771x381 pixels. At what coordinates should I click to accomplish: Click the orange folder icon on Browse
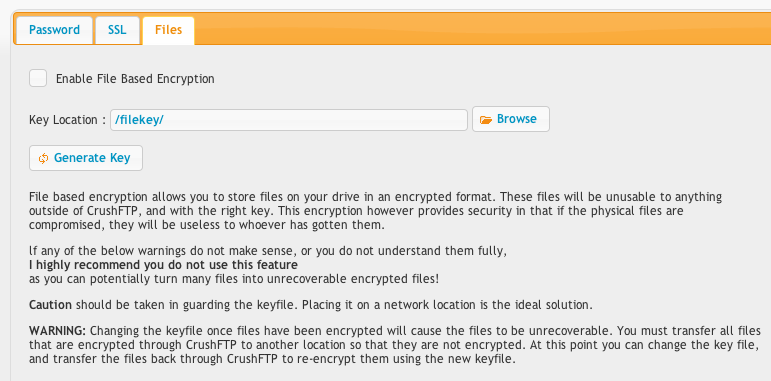coord(486,119)
